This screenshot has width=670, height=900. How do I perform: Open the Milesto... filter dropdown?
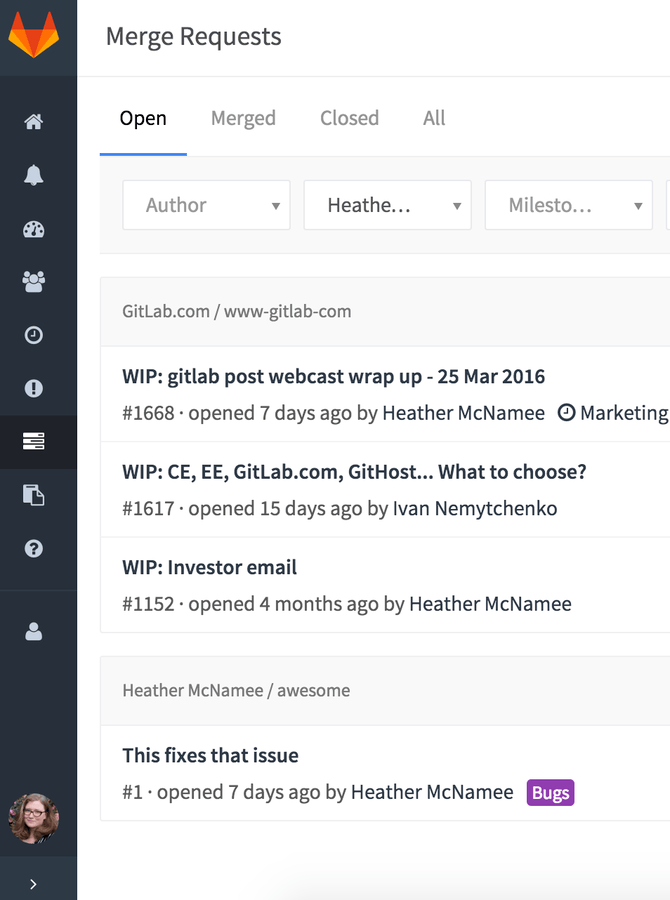pos(568,205)
